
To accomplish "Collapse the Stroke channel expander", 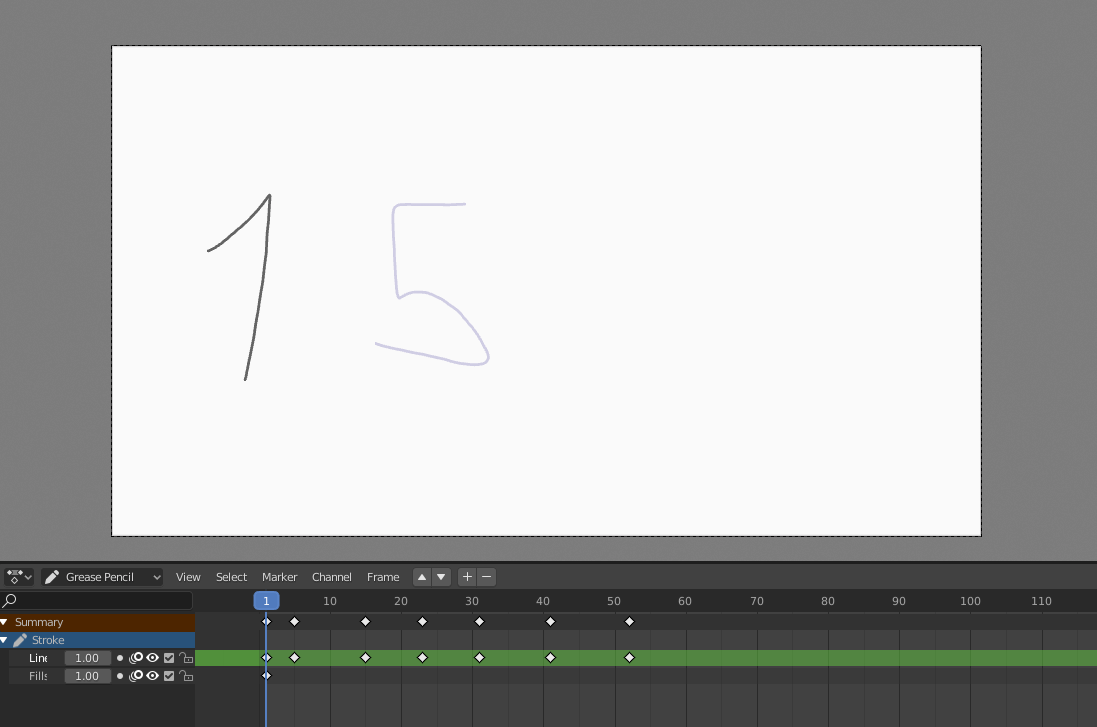I will pos(5,640).
